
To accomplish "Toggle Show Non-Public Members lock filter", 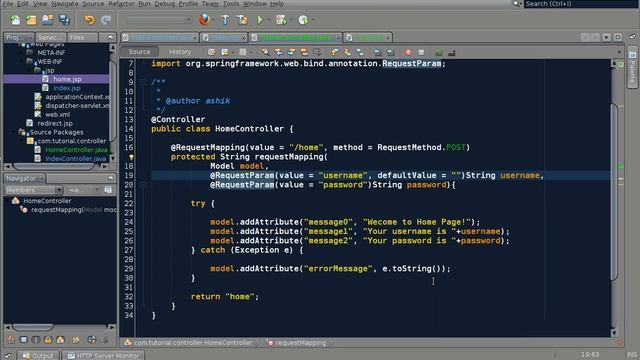I will pos(48,340).
